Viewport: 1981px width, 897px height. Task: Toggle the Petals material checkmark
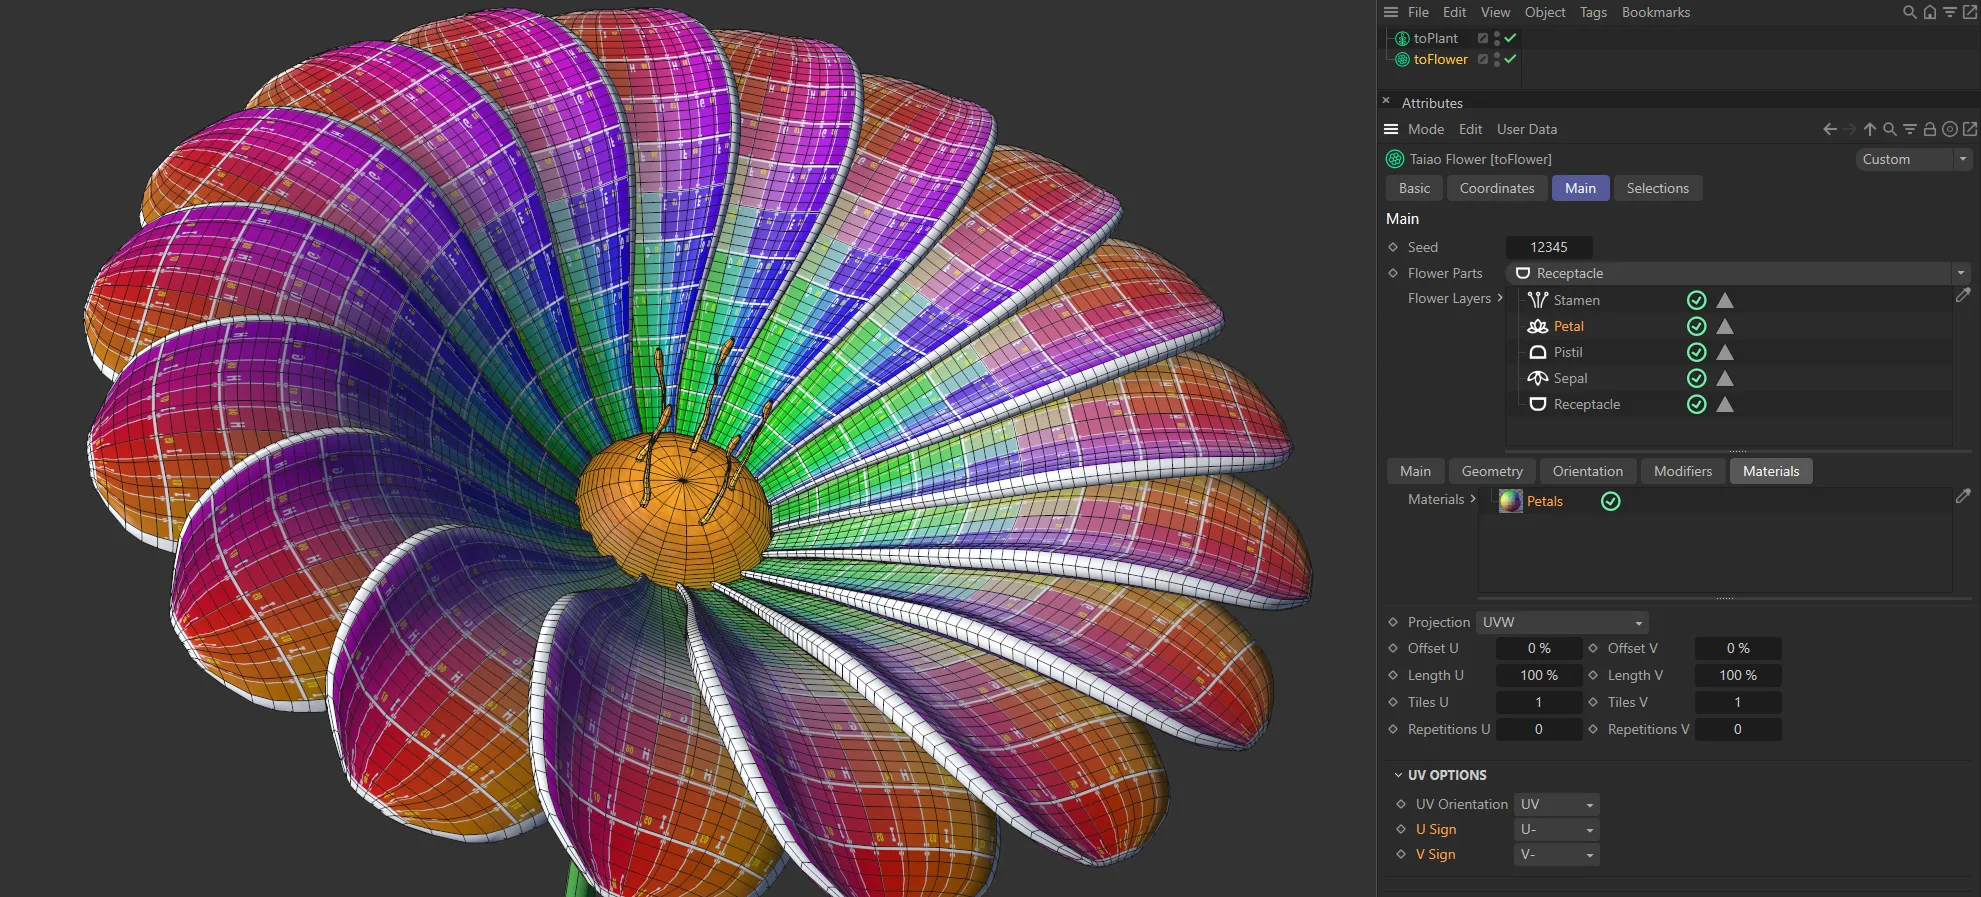1611,501
